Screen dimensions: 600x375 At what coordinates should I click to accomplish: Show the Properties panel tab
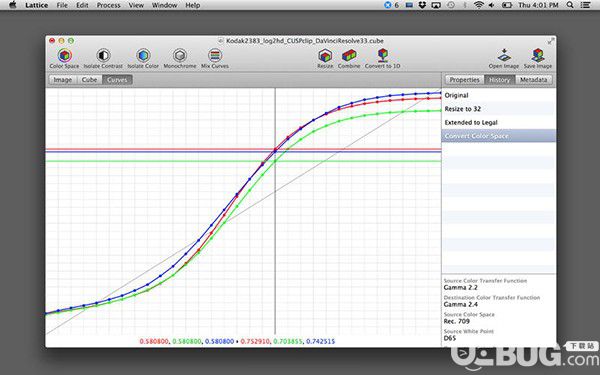click(x=464, y=80)
